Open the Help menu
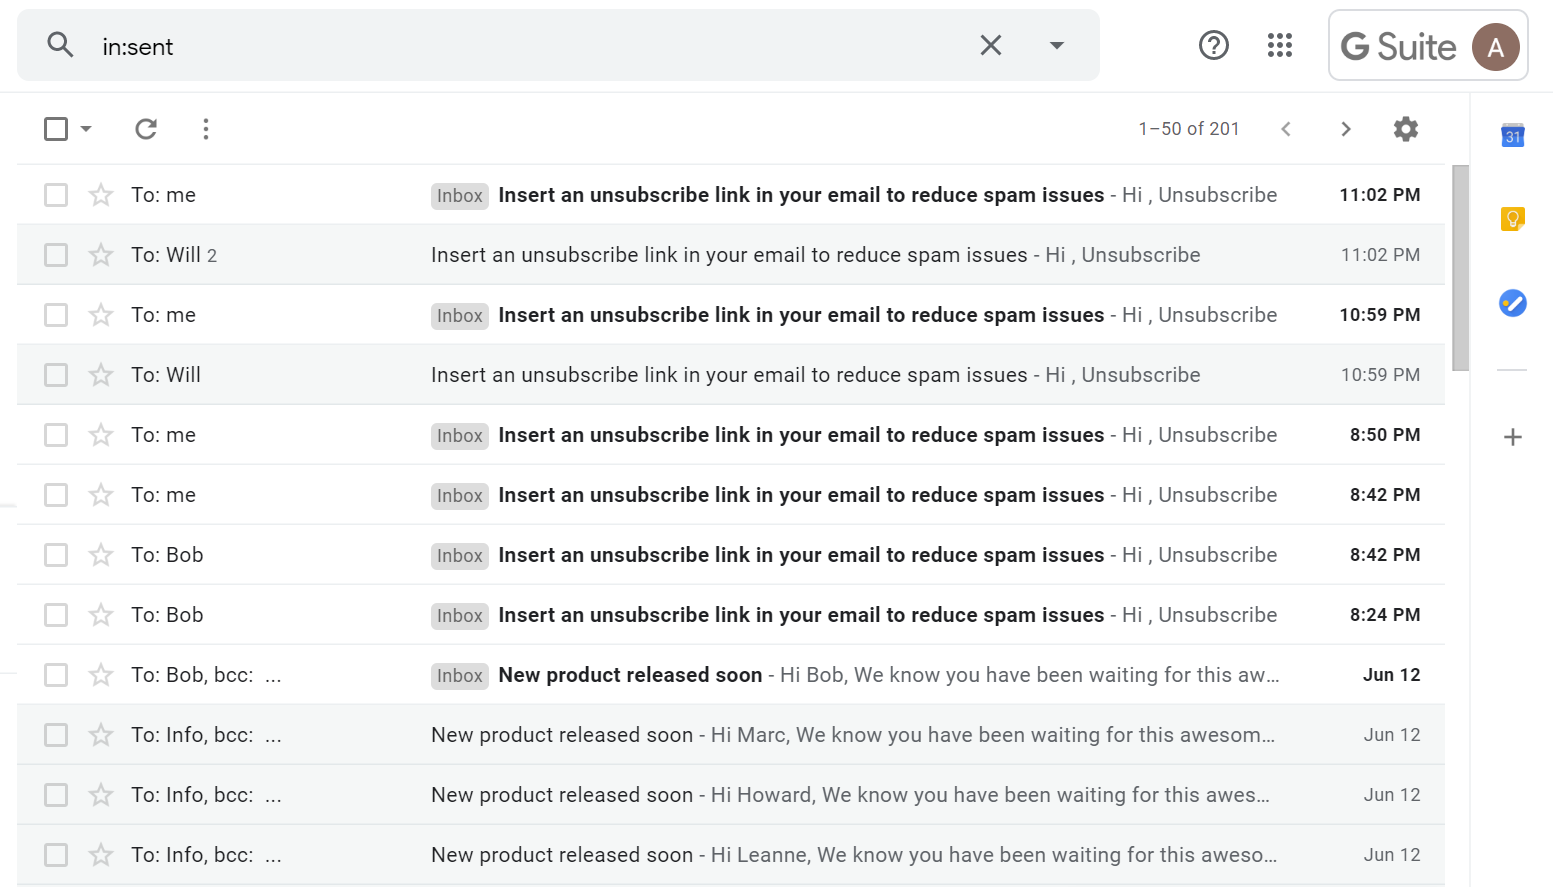The width and height of the screenshot is (1553, 887). [1214, 45]
